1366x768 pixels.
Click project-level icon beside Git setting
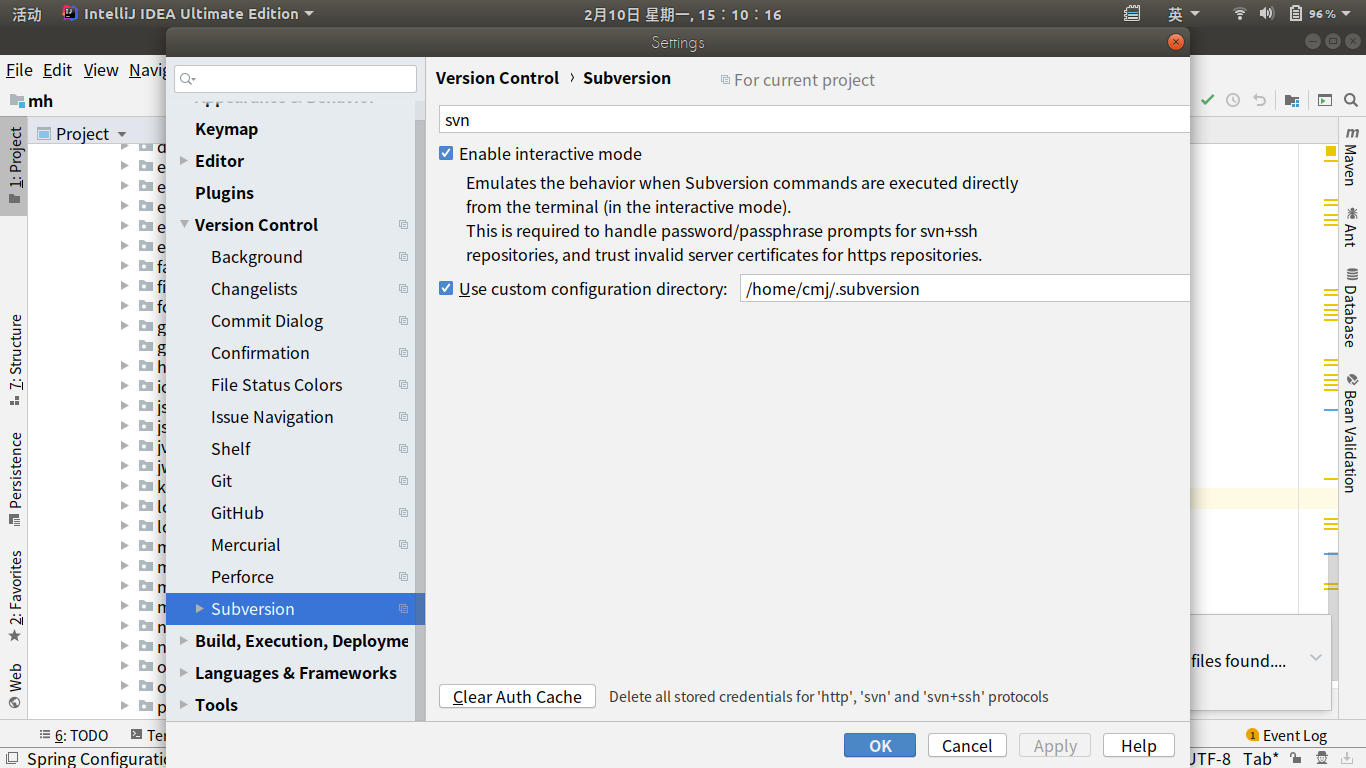[404, 481]
